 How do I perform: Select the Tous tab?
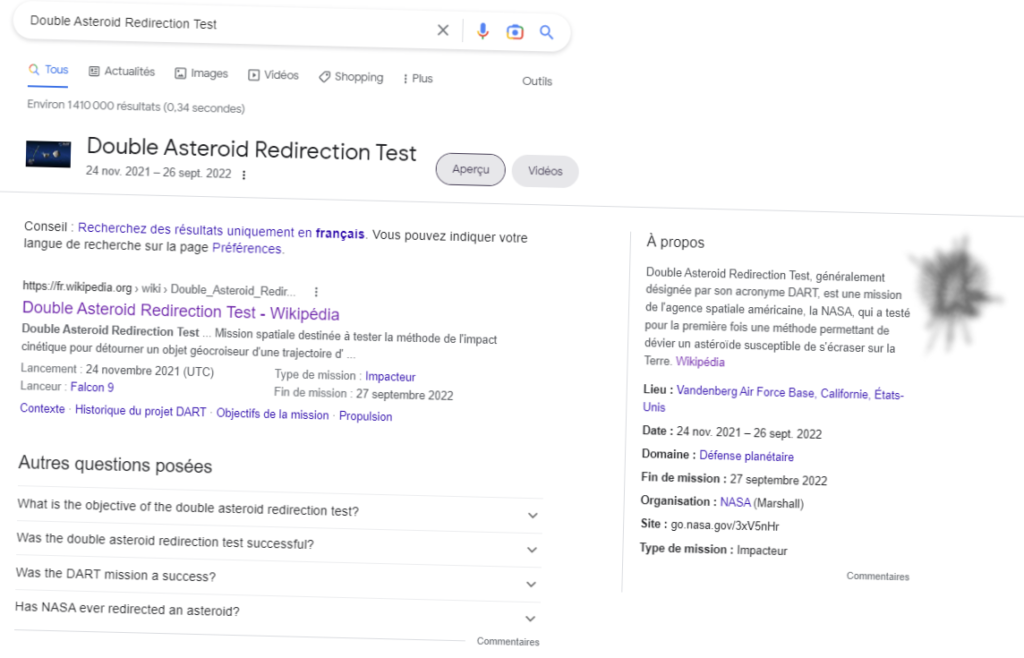coord(48,69)
